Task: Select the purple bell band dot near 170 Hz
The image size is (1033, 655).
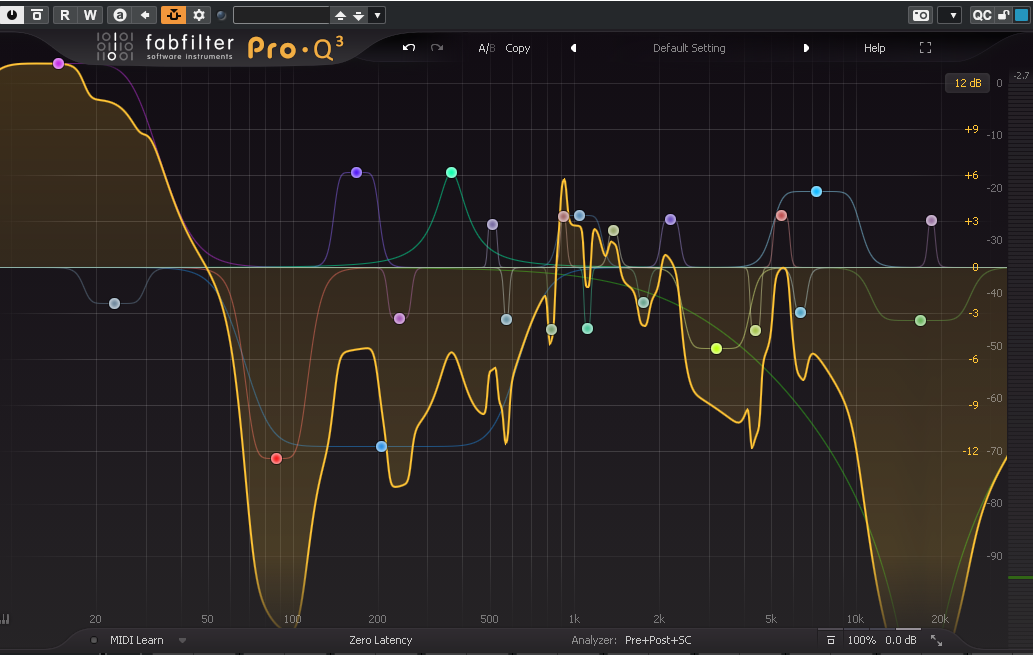Action: pos(356,172)
